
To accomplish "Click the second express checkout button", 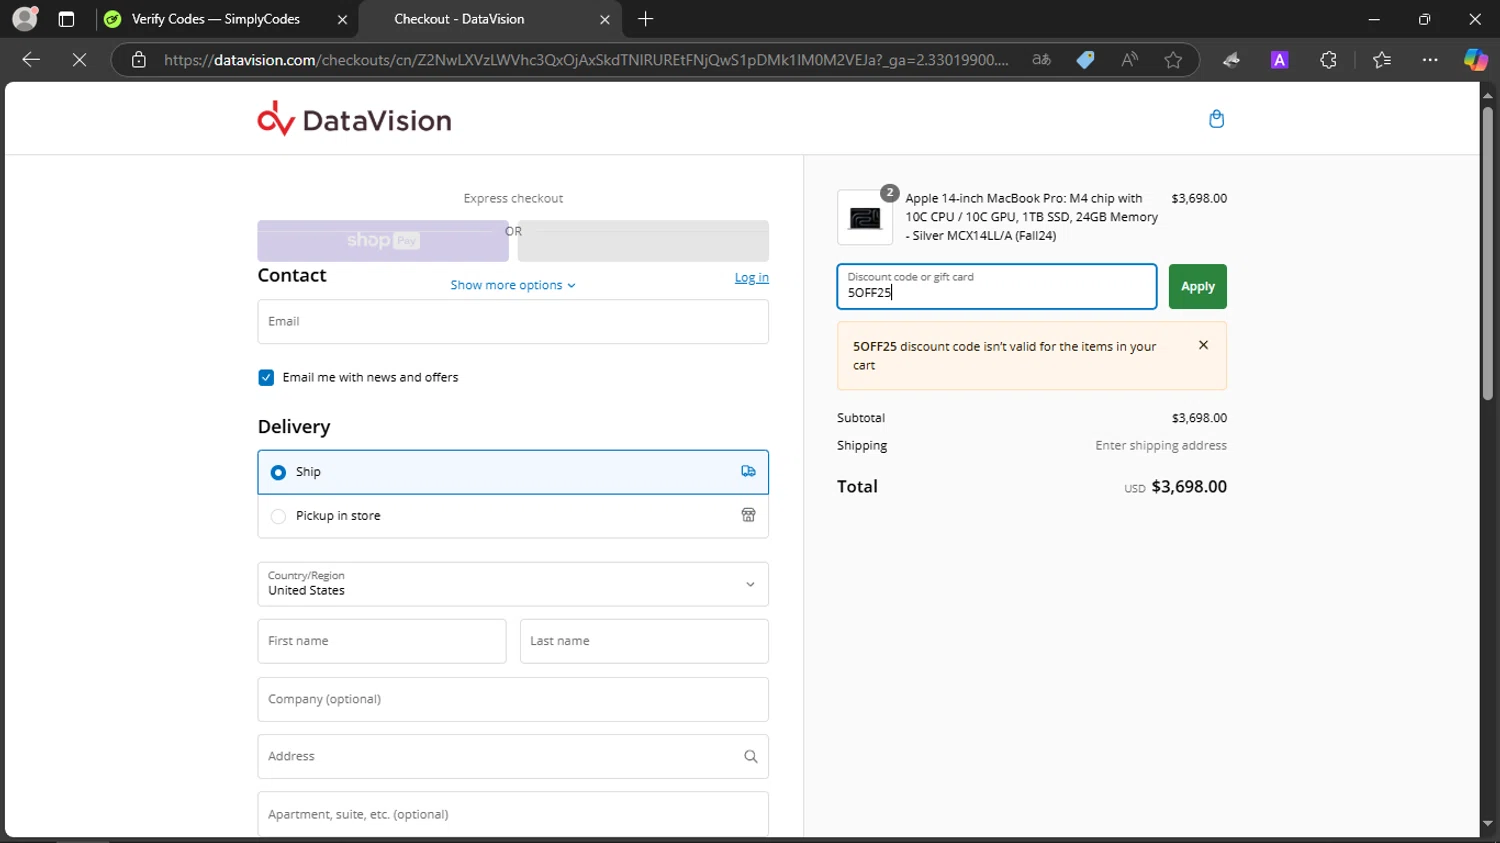I will tap(643, 241).
